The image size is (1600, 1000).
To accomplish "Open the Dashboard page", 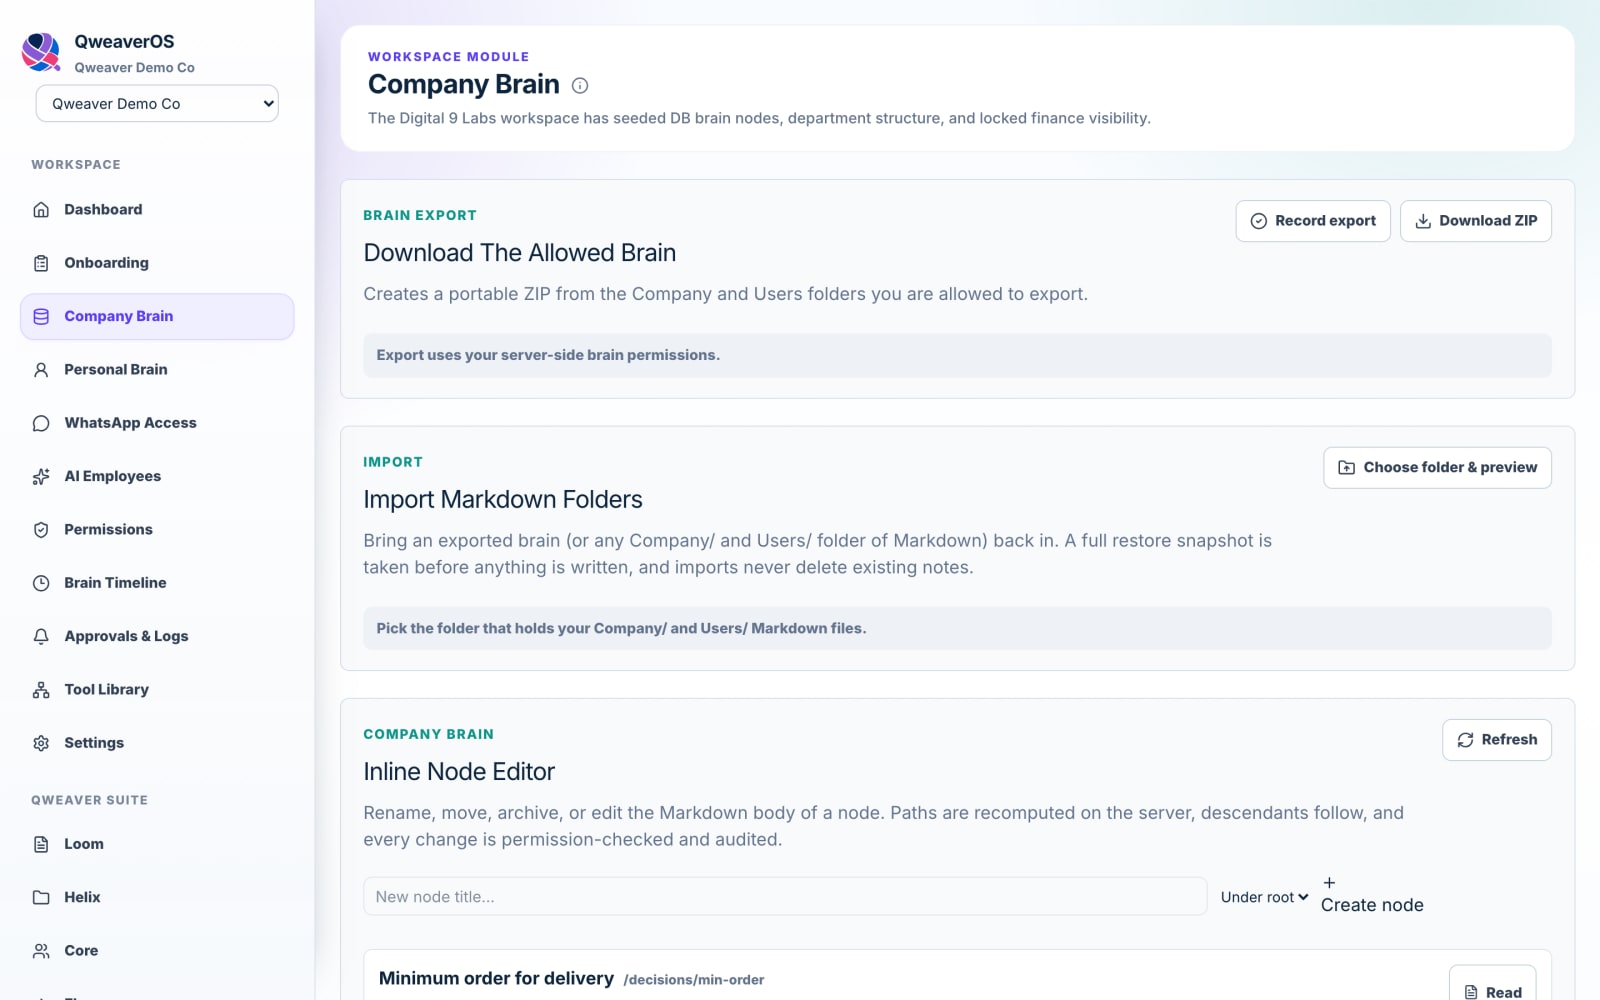I will coord(157,210).
